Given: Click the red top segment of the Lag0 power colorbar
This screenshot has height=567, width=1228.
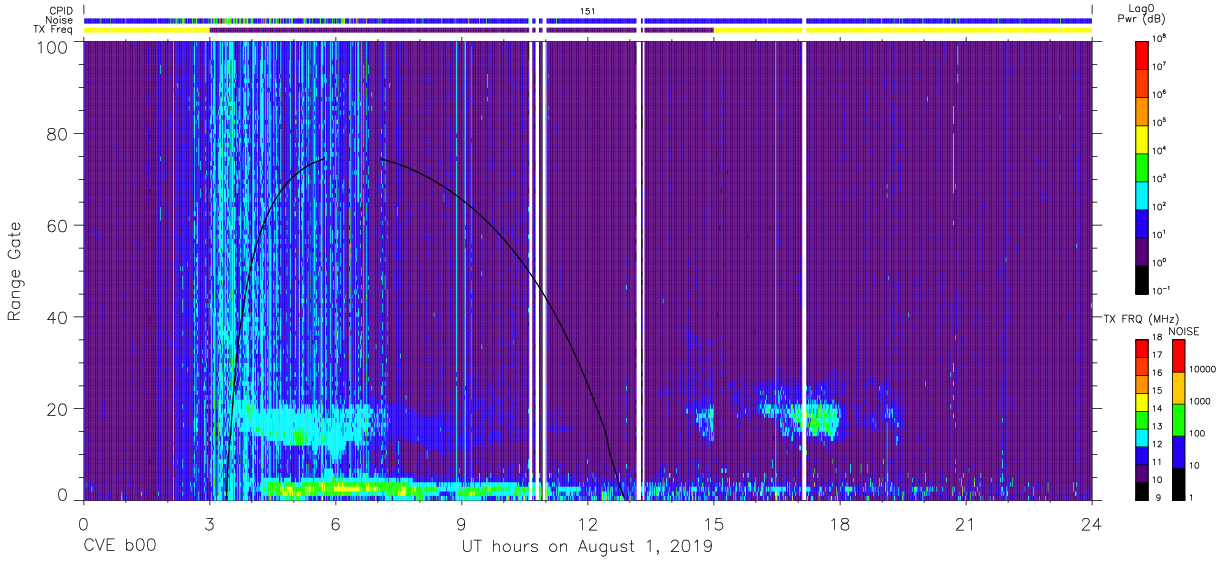Looking at the screenshot, I should click(x=1143, y=54).
